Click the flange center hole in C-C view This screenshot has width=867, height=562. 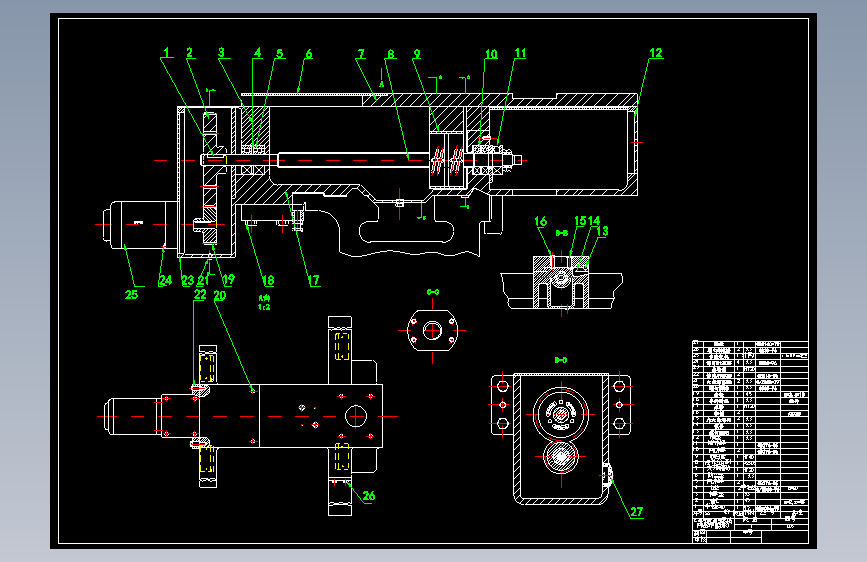pyautogui.click(x=432, y=331)
